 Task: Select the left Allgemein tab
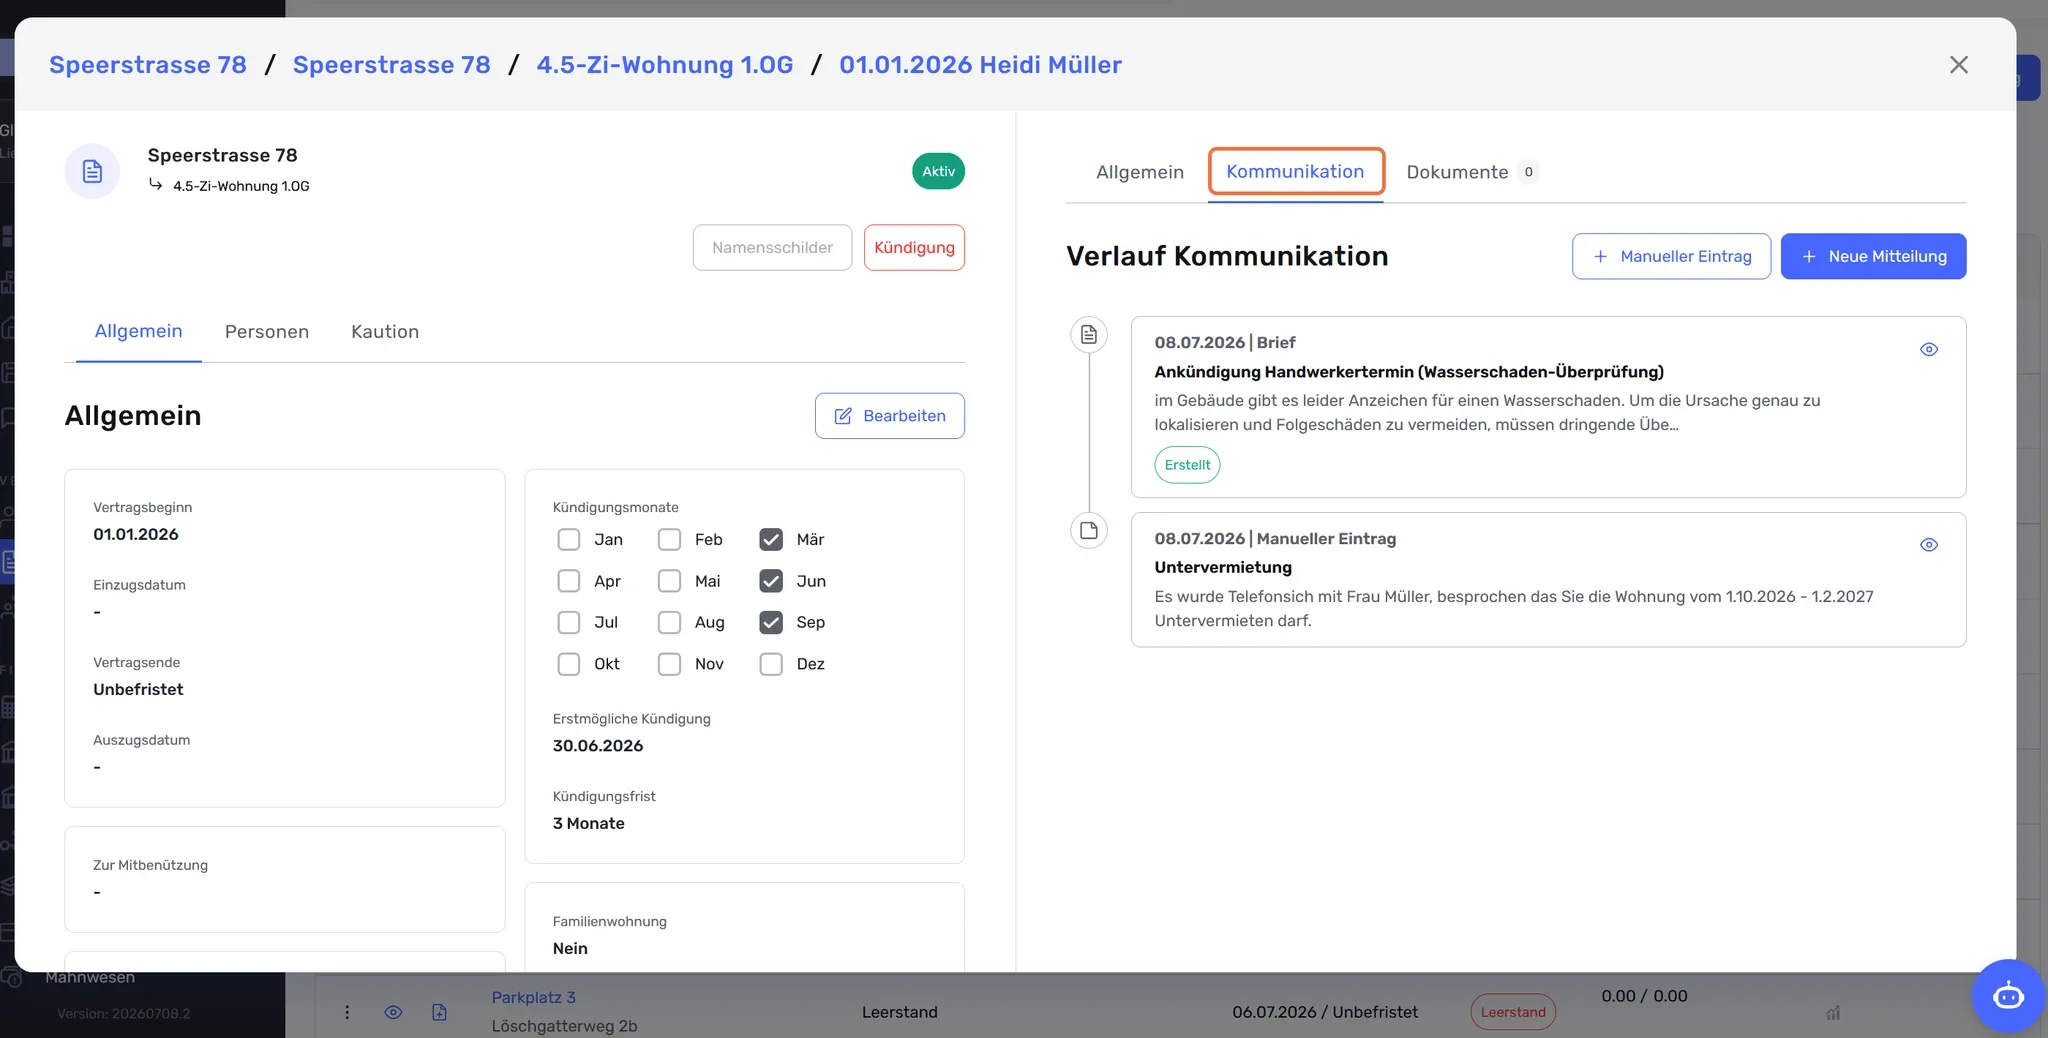[138, 331]
